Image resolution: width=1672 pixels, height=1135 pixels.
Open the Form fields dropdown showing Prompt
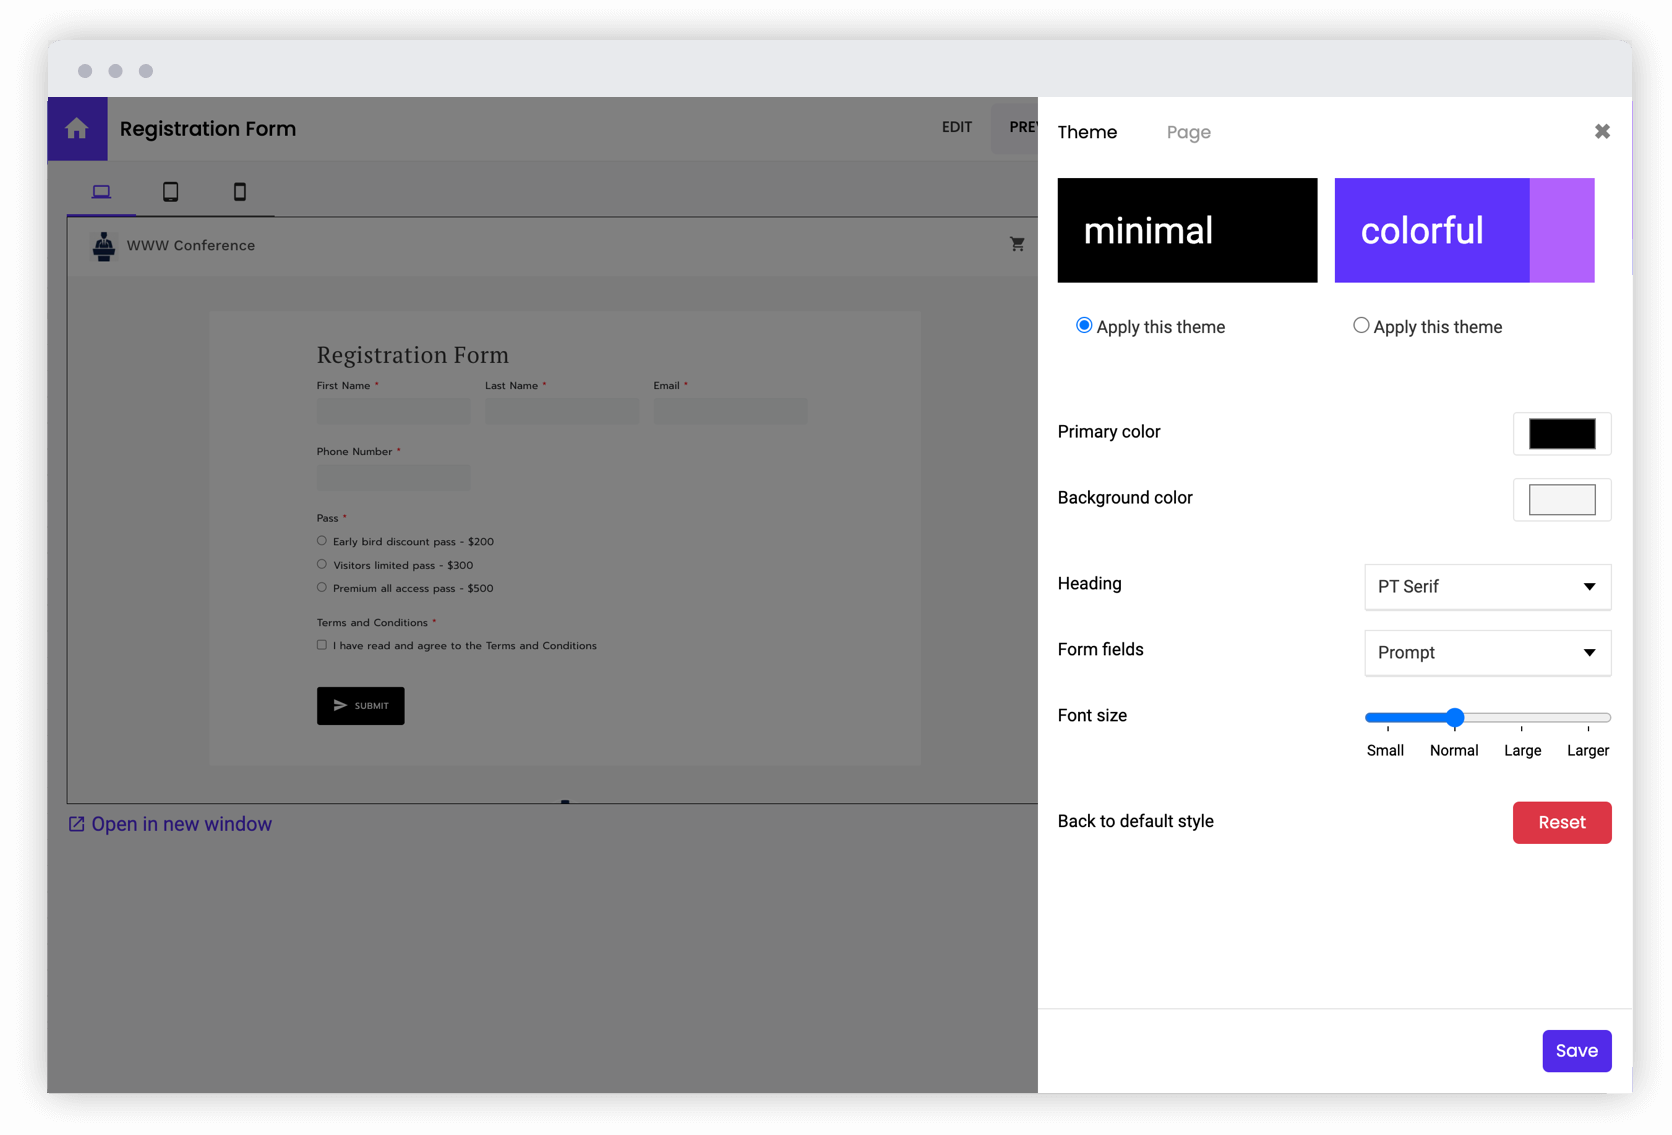(x=1487, y=652)
